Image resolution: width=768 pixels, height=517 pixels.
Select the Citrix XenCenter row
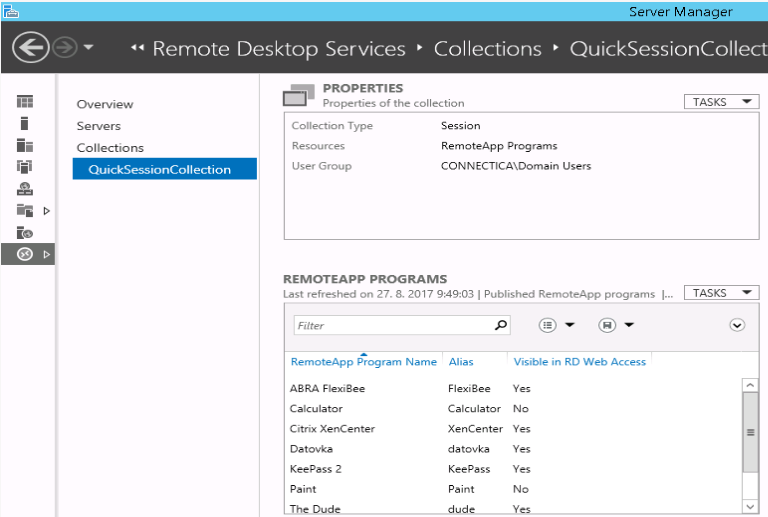(513, 429)
